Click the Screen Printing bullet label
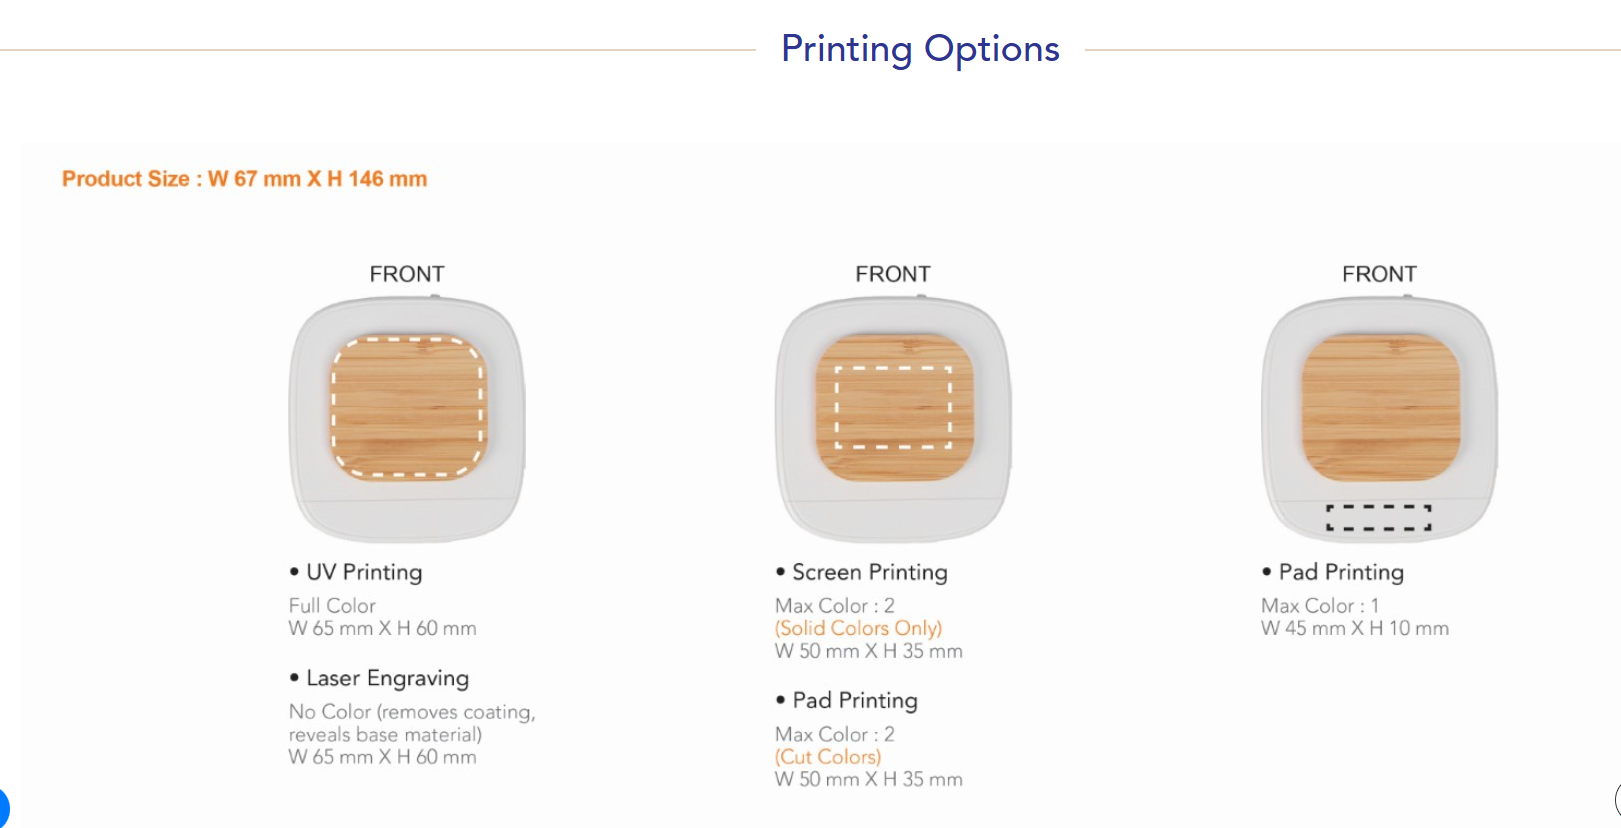 pyautogui.click(x=869, y=572)
